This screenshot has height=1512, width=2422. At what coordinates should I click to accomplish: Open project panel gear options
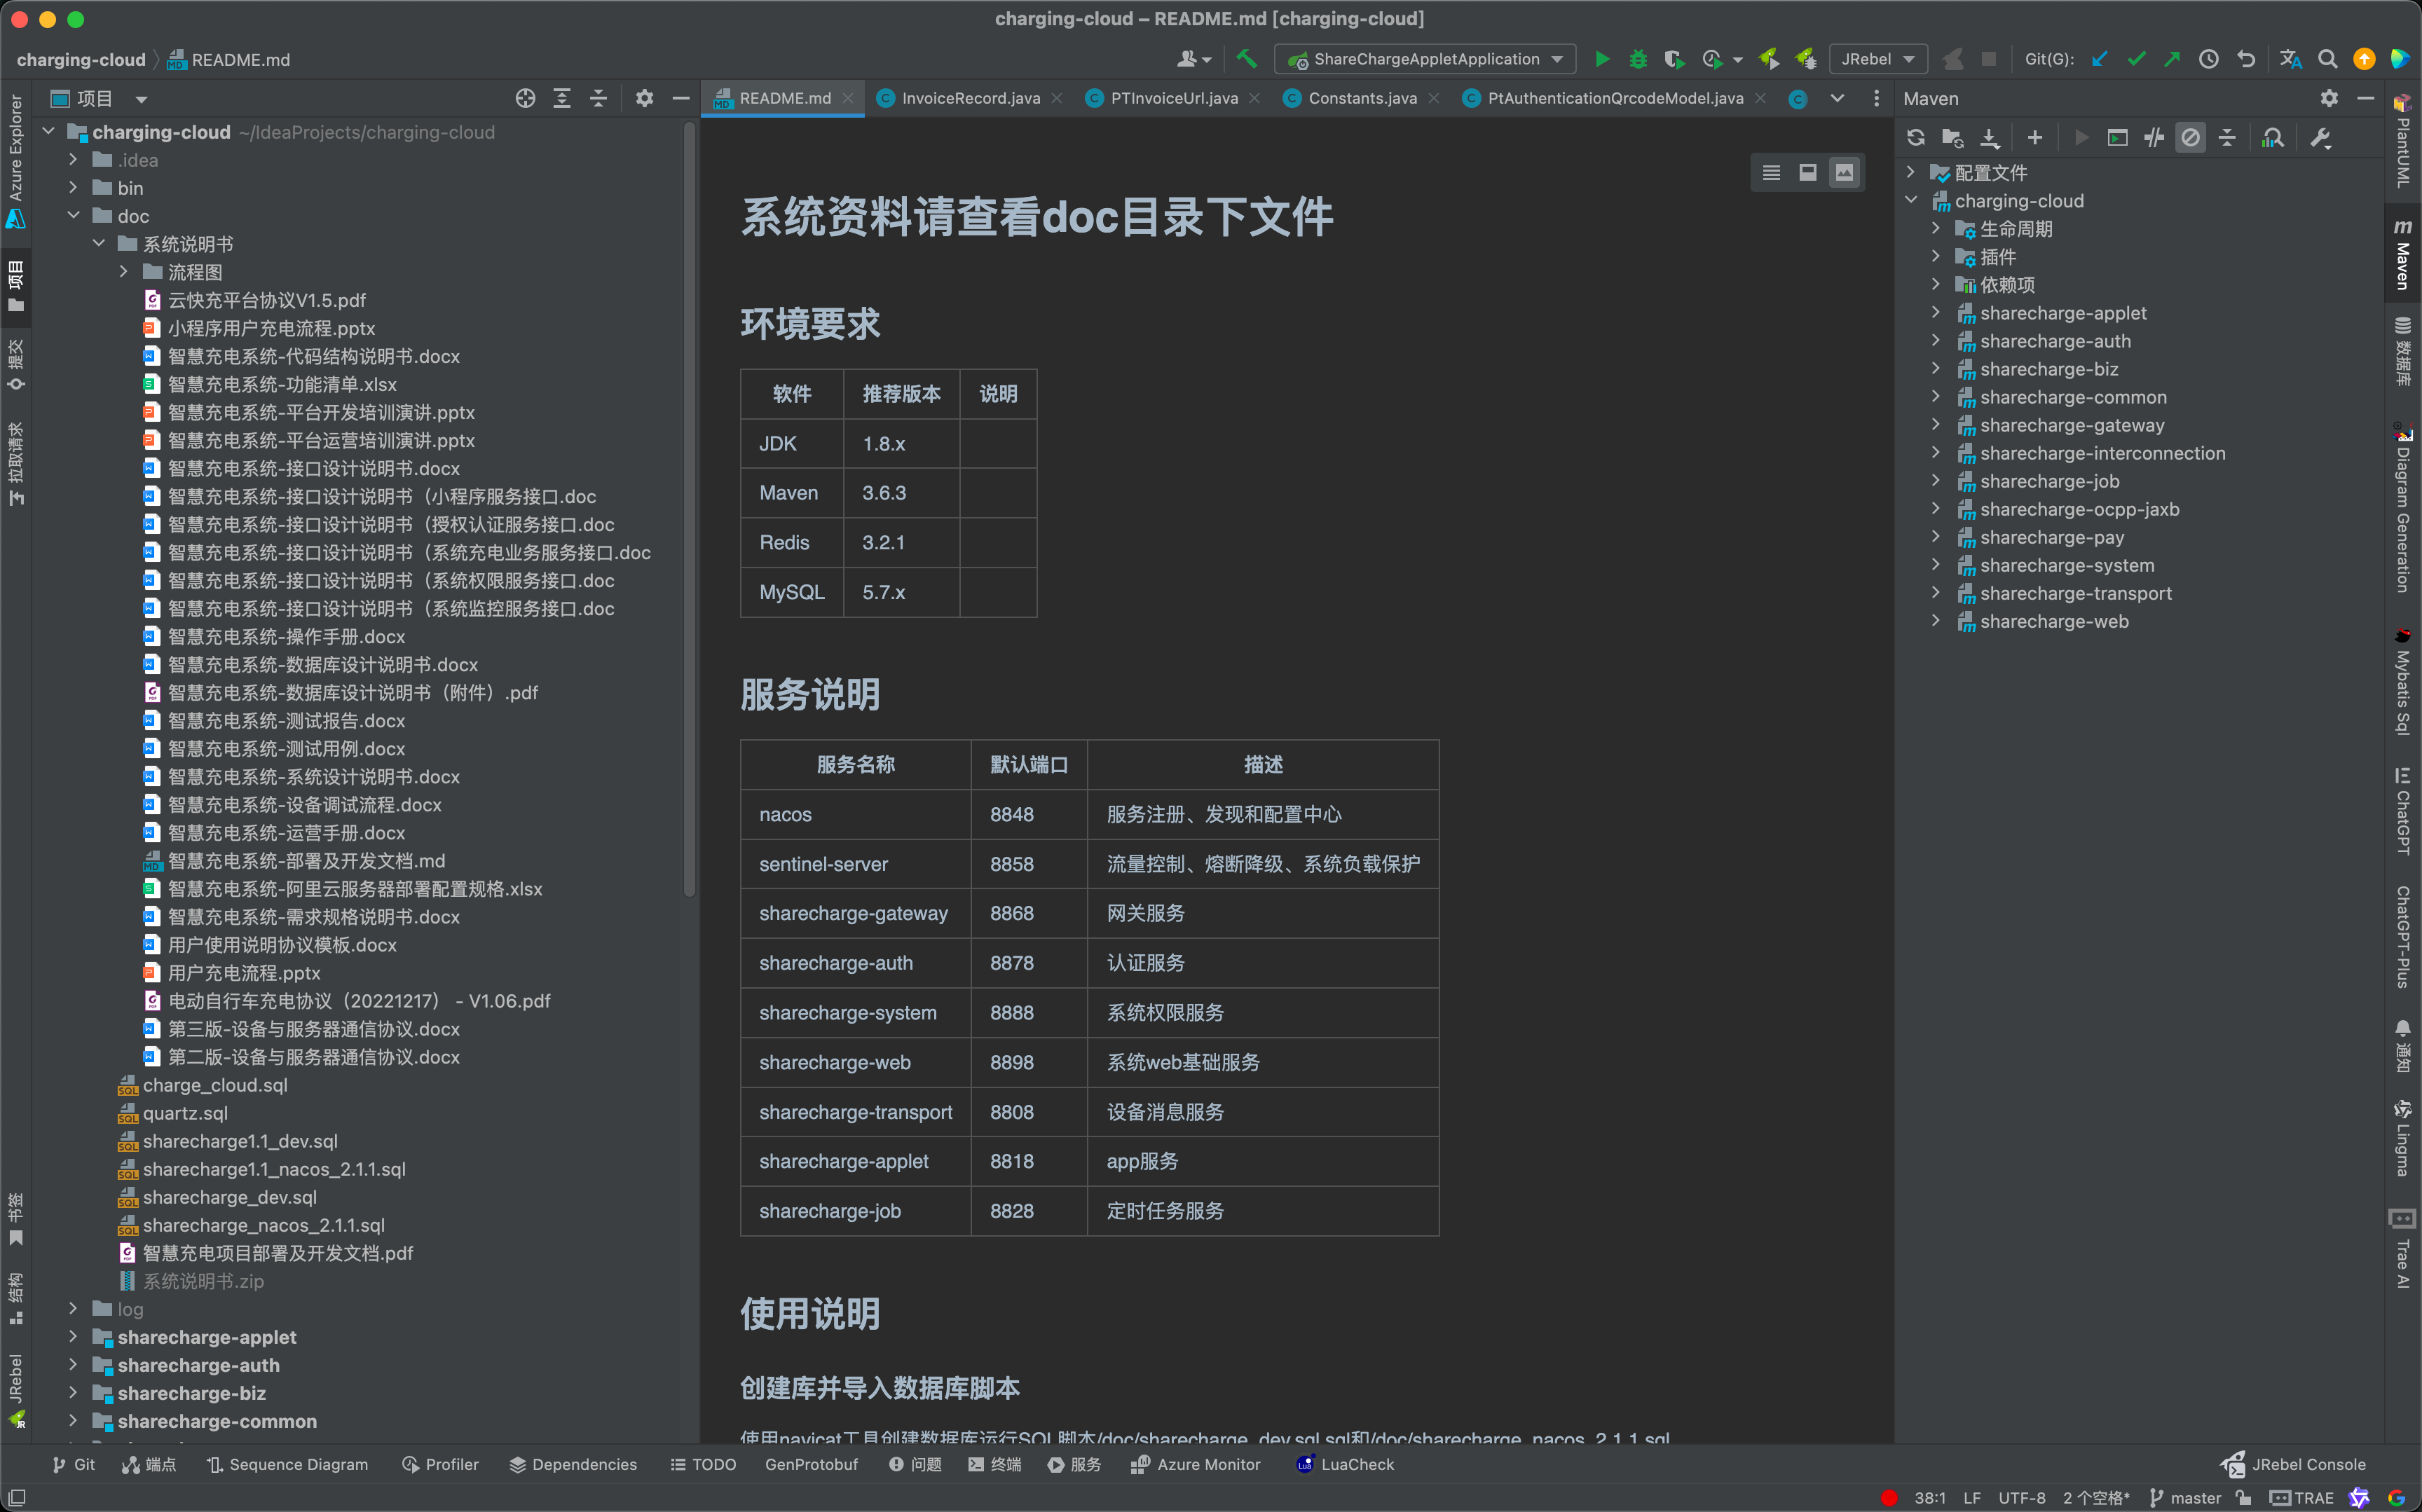pyautogui.click(x=645, y=98)
